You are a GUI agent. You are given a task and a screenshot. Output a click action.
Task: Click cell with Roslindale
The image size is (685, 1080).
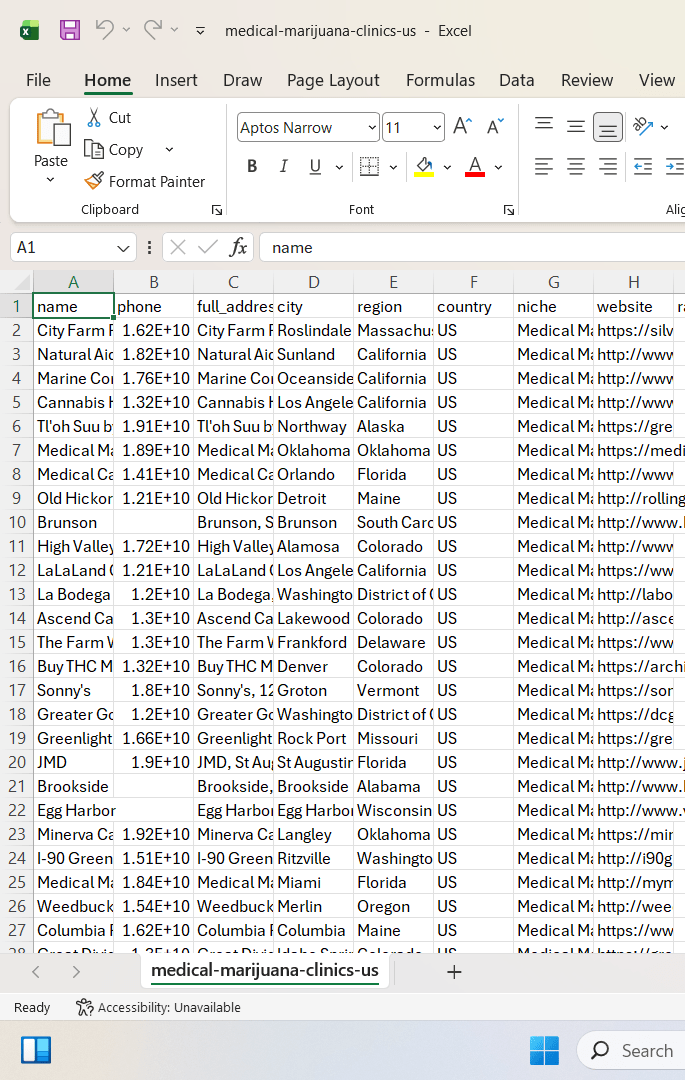(x=313, y=331)
